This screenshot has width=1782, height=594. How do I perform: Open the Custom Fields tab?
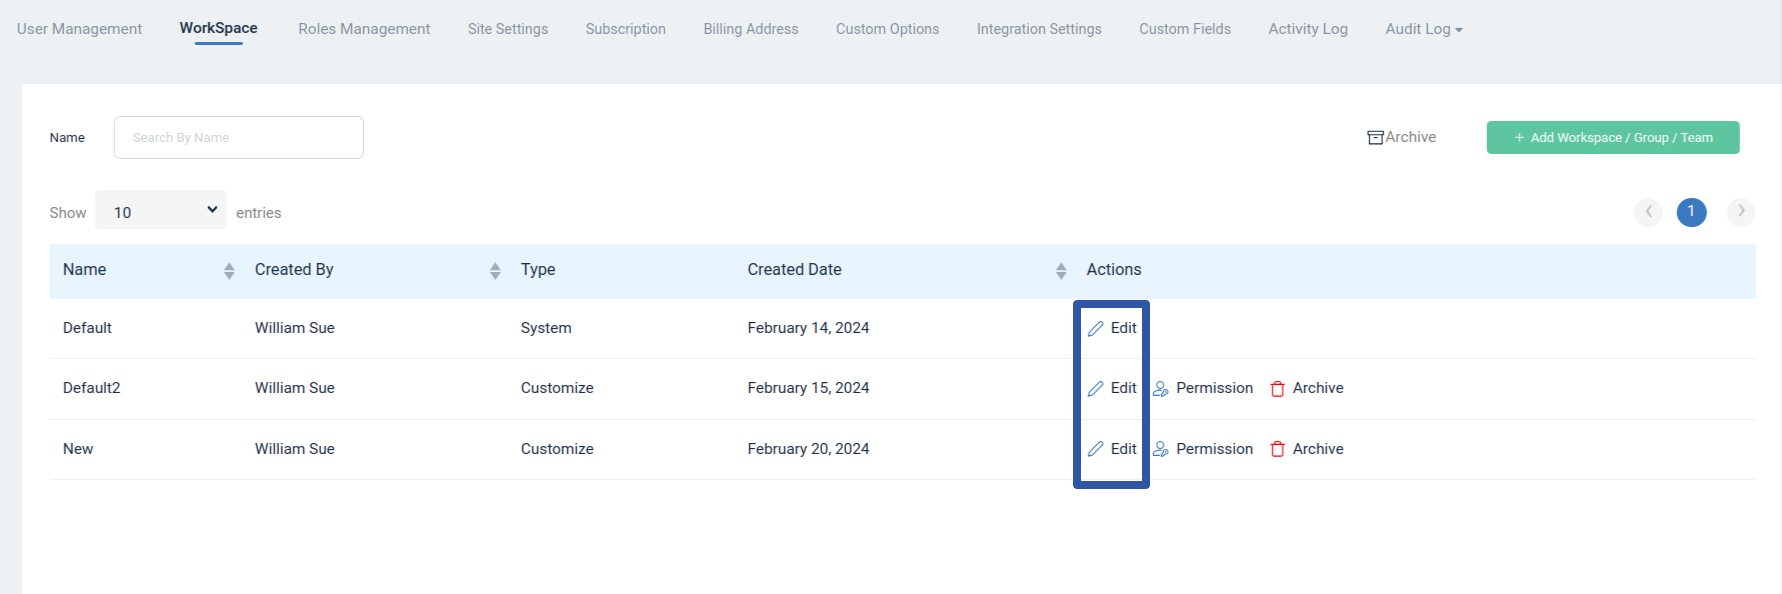point(1185,29)
